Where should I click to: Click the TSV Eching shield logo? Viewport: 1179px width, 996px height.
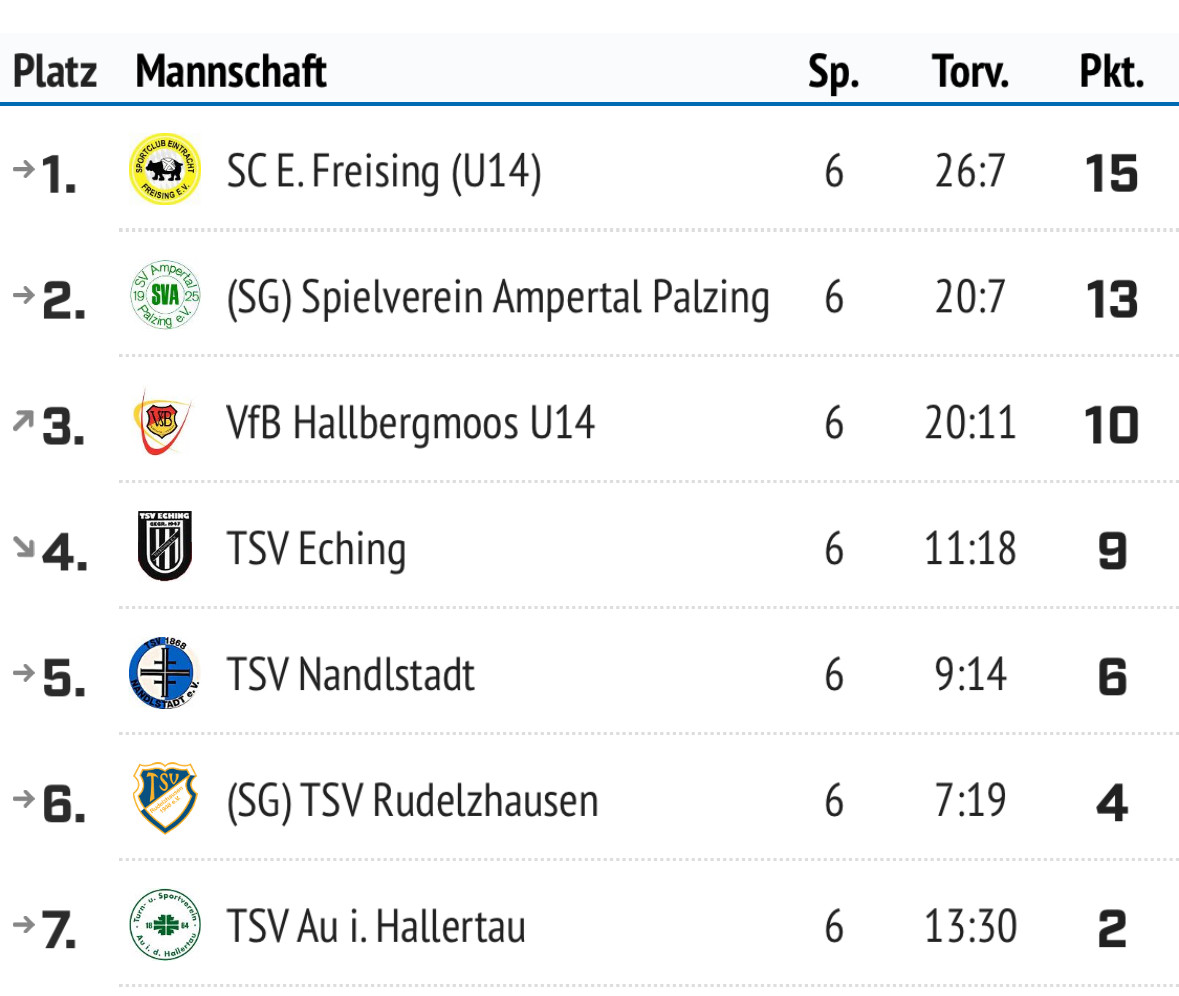(x=165, y=546)
